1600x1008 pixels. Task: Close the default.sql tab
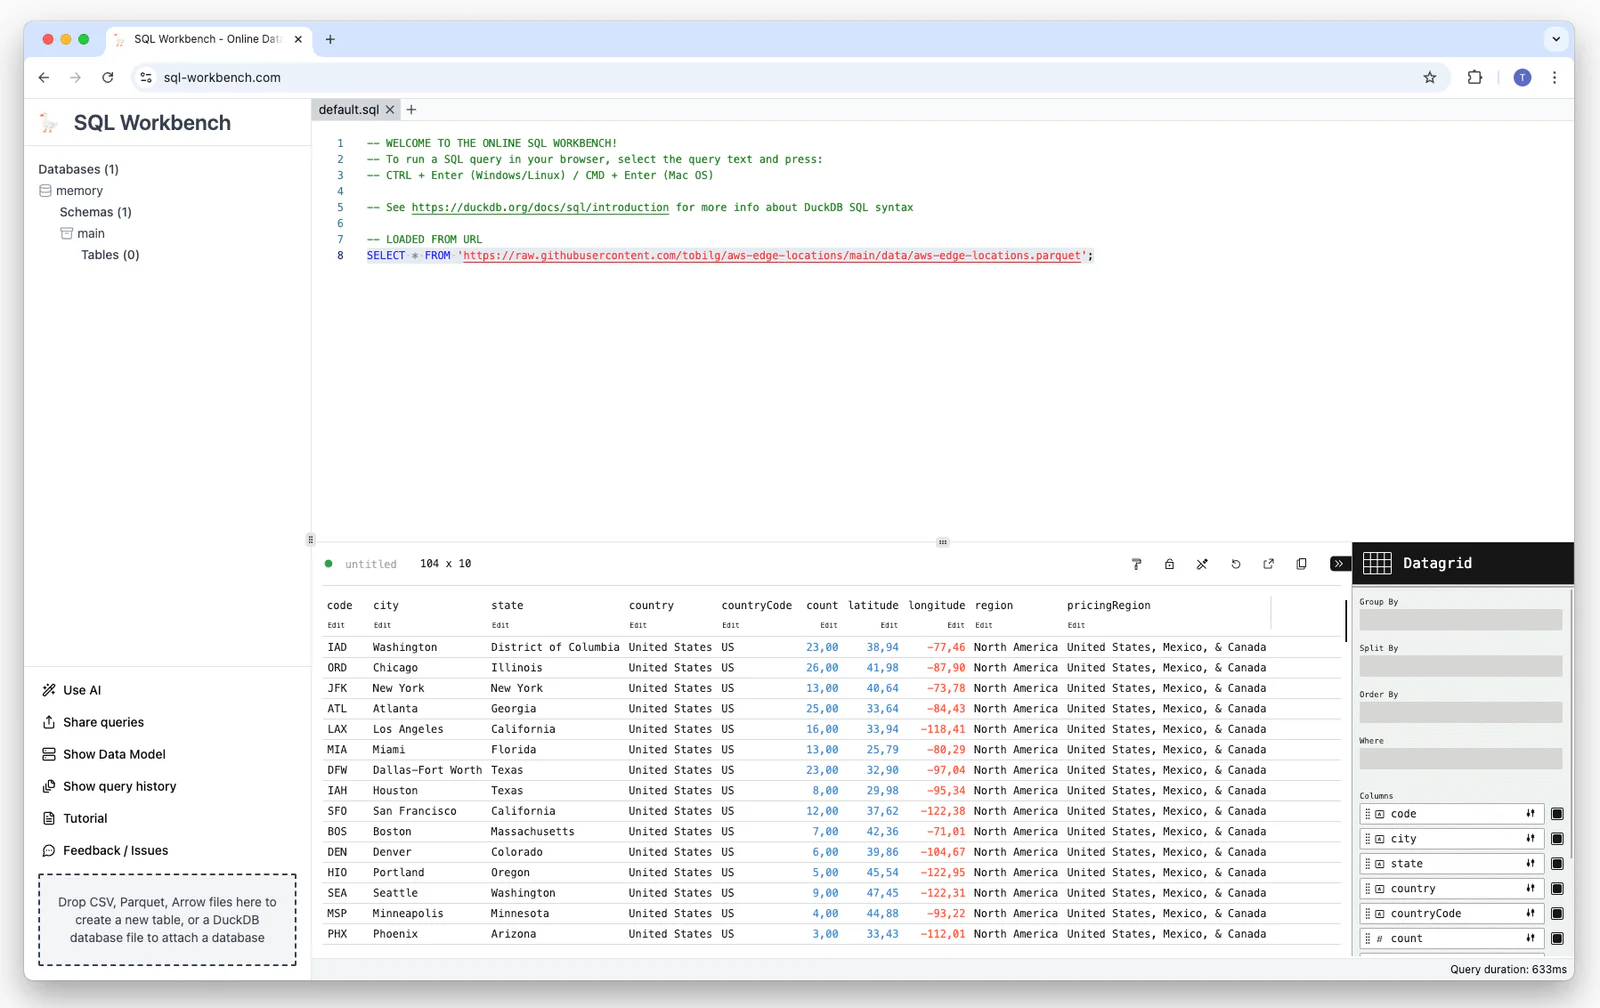(390, 110)
